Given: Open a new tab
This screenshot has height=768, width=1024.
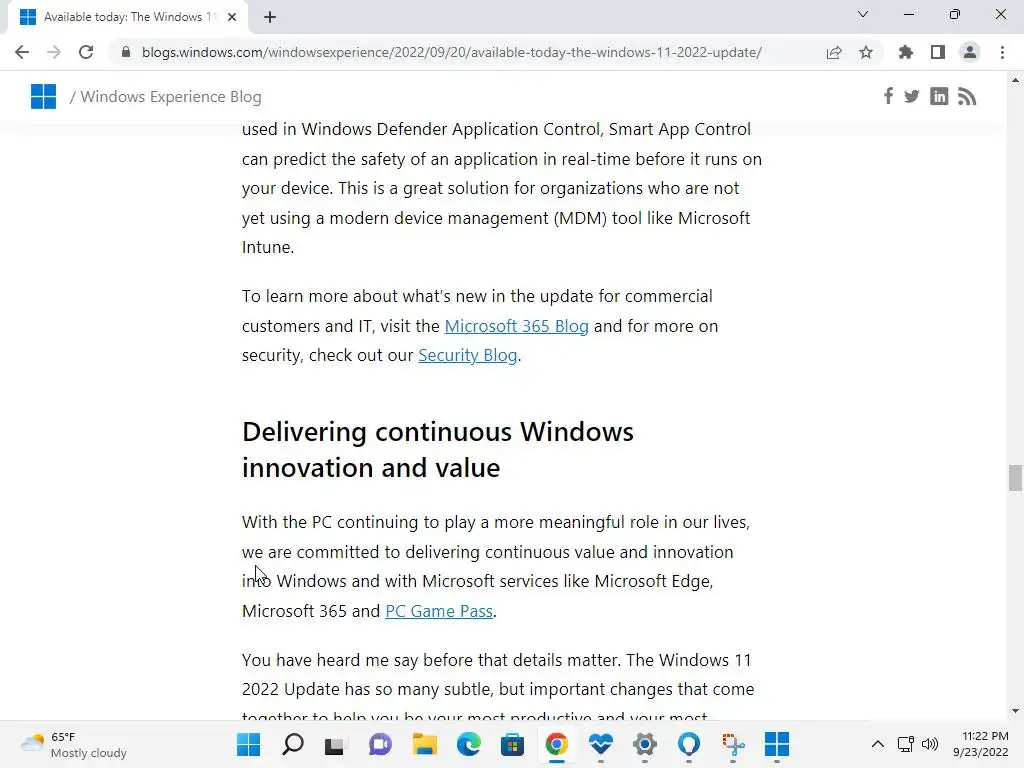Looking at the screenshot, I should coord(270,17).
